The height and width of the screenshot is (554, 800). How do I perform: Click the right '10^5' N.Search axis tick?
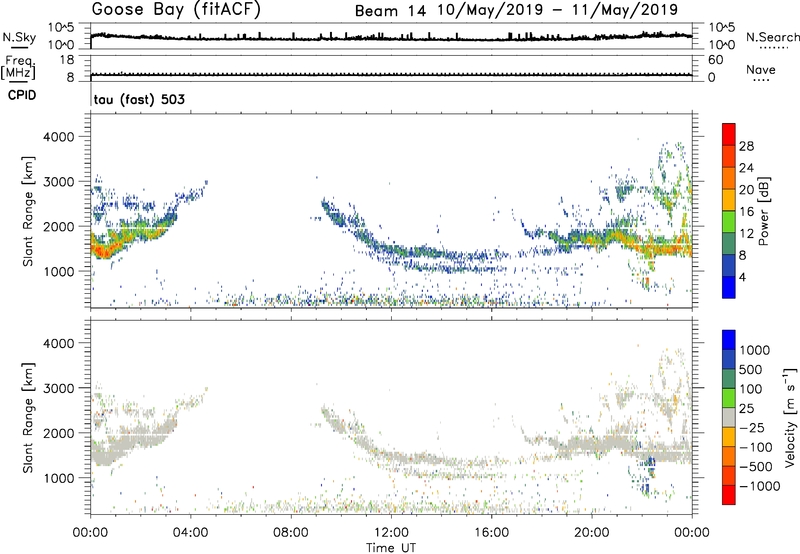[x=721, y=28]
